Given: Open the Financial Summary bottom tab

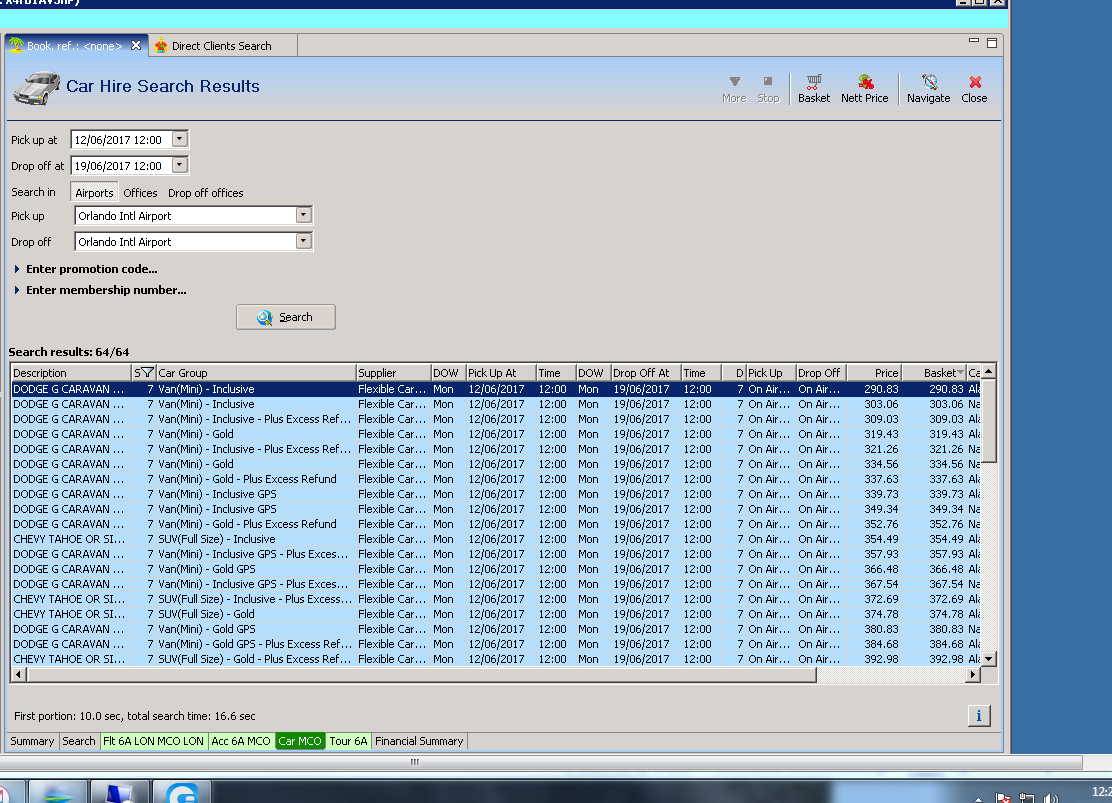Looking at the screenshot, I should (x=418, y=741).
